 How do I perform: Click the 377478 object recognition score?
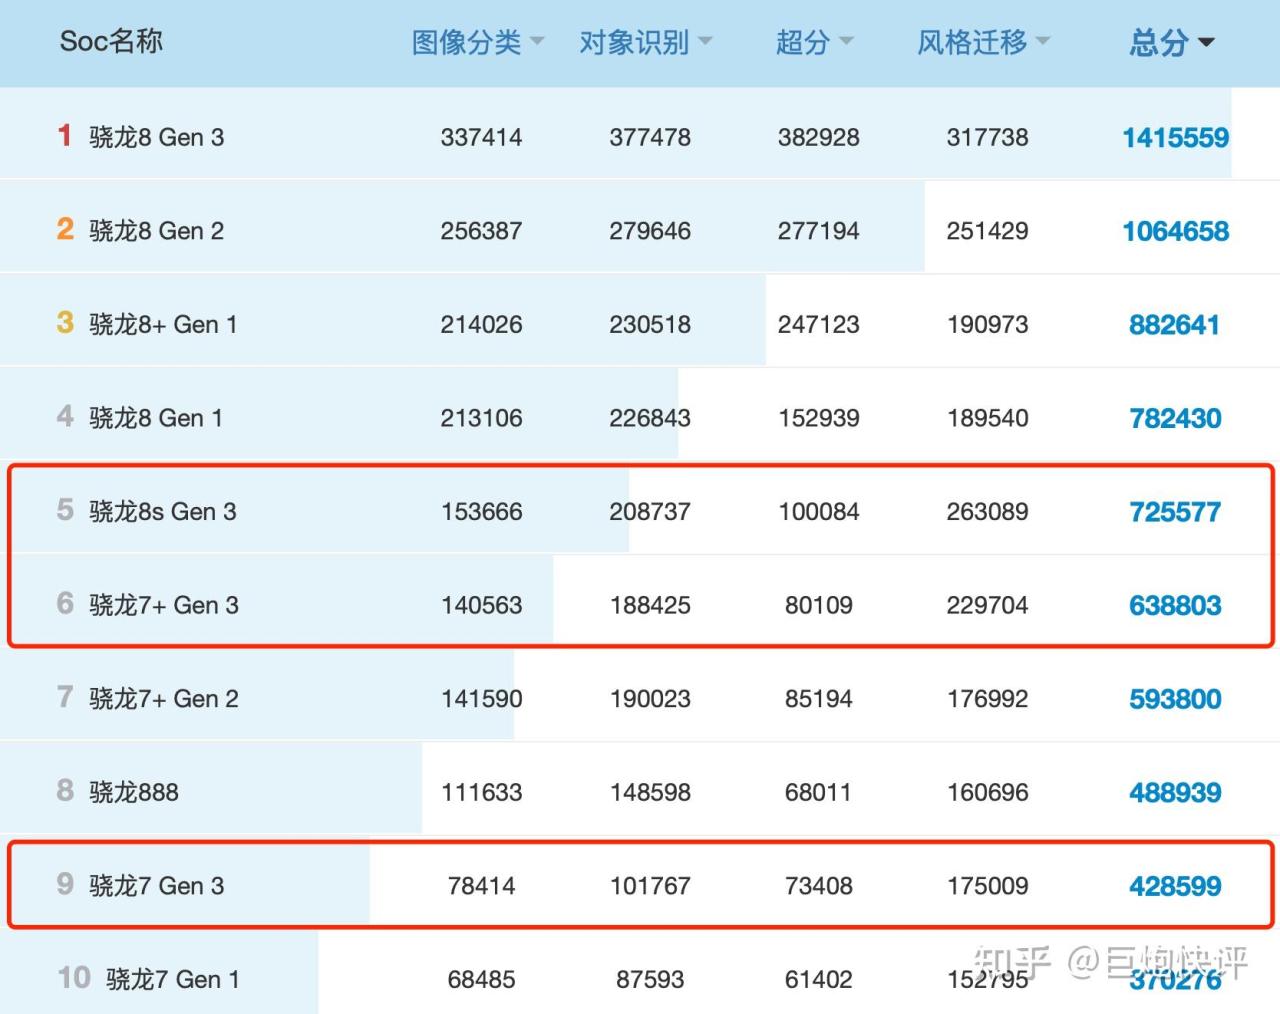650,137
